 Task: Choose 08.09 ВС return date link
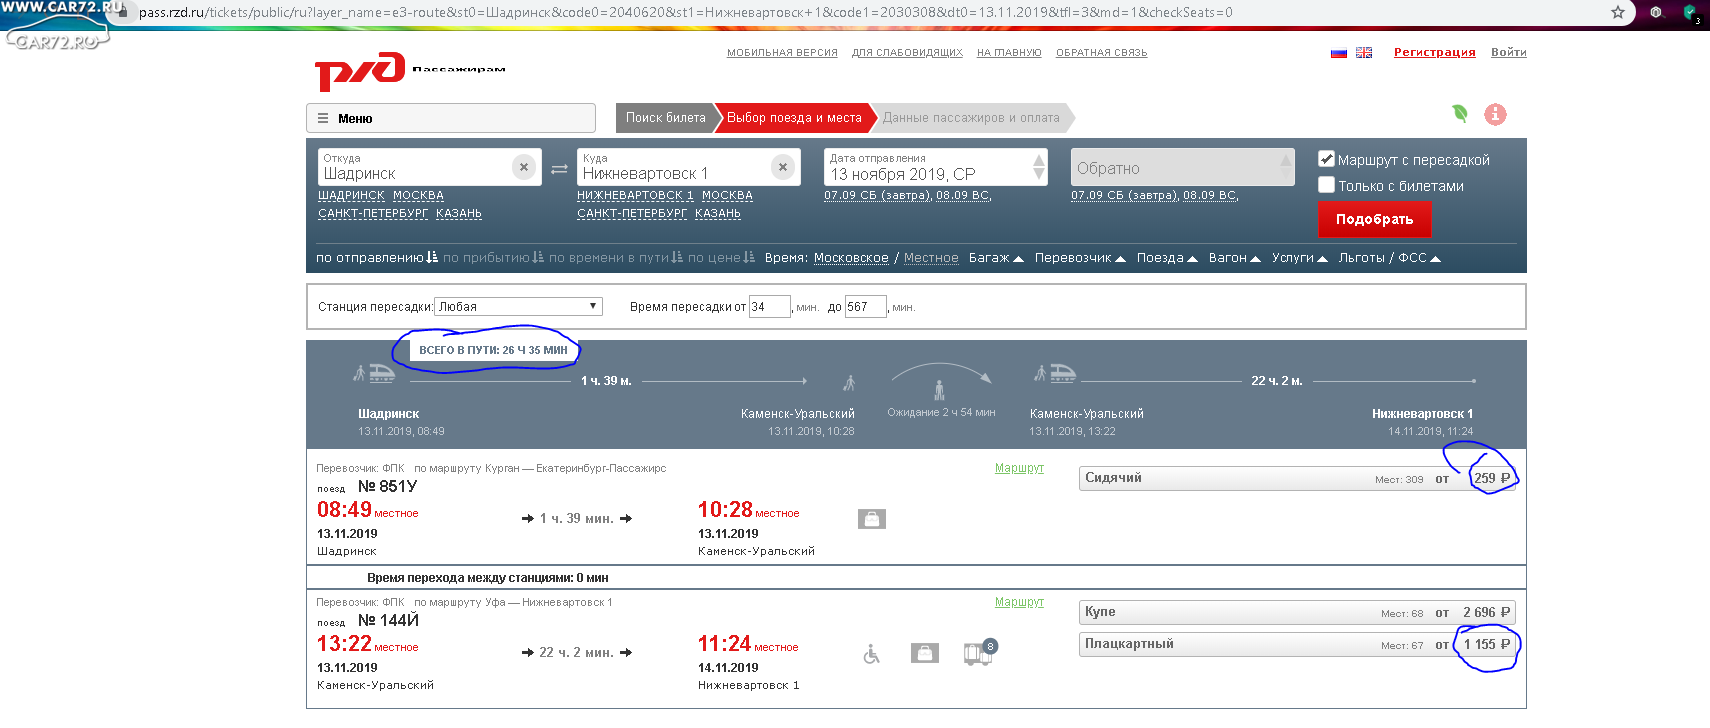tap(1210, 196)
